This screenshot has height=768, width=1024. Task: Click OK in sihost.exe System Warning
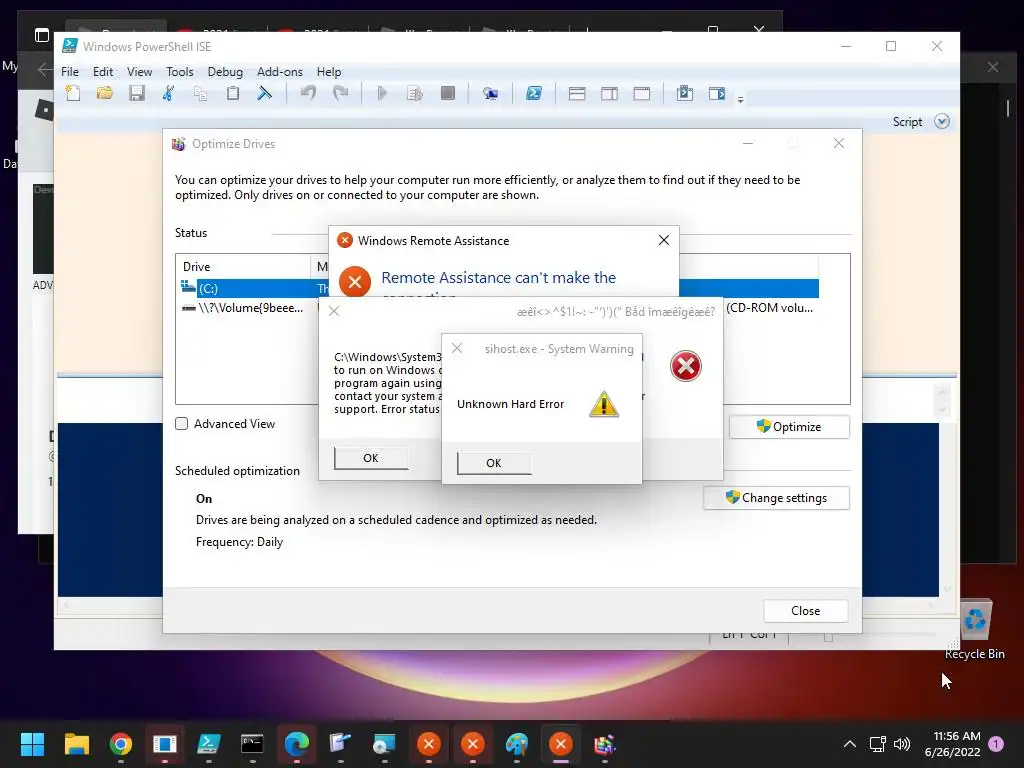tap(494, 462)
